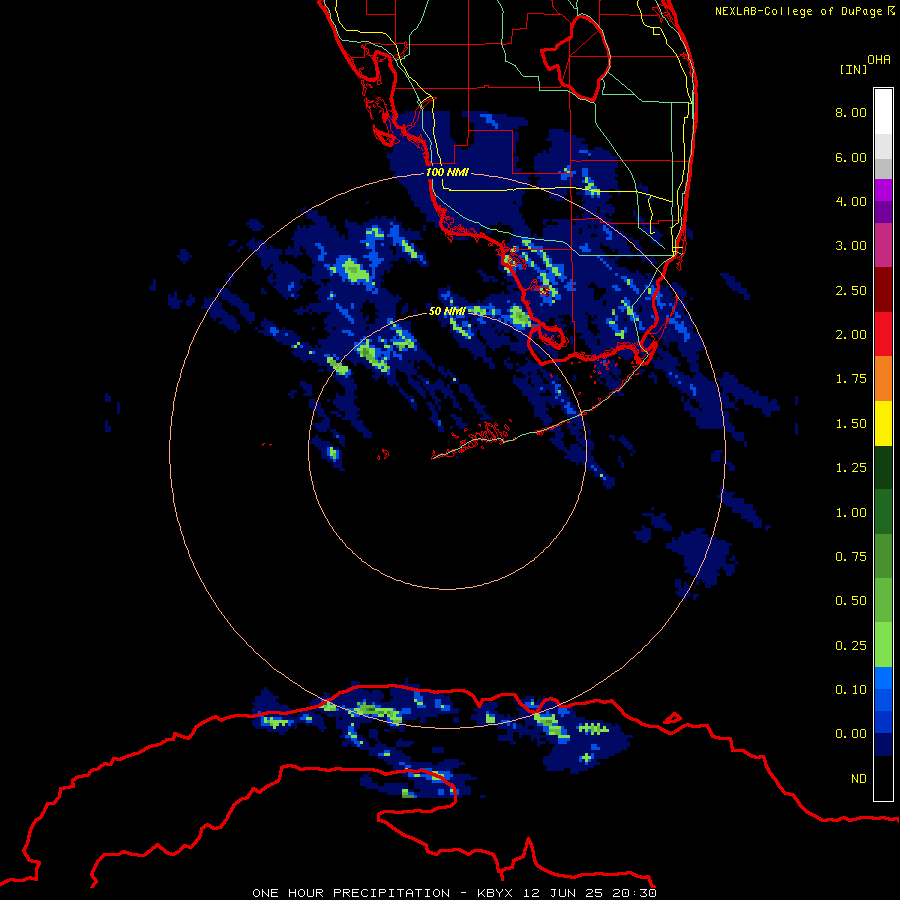Click the '100 NMI' range ring label
The height and width of the screenshot is (900, 900).
point(447,172)
